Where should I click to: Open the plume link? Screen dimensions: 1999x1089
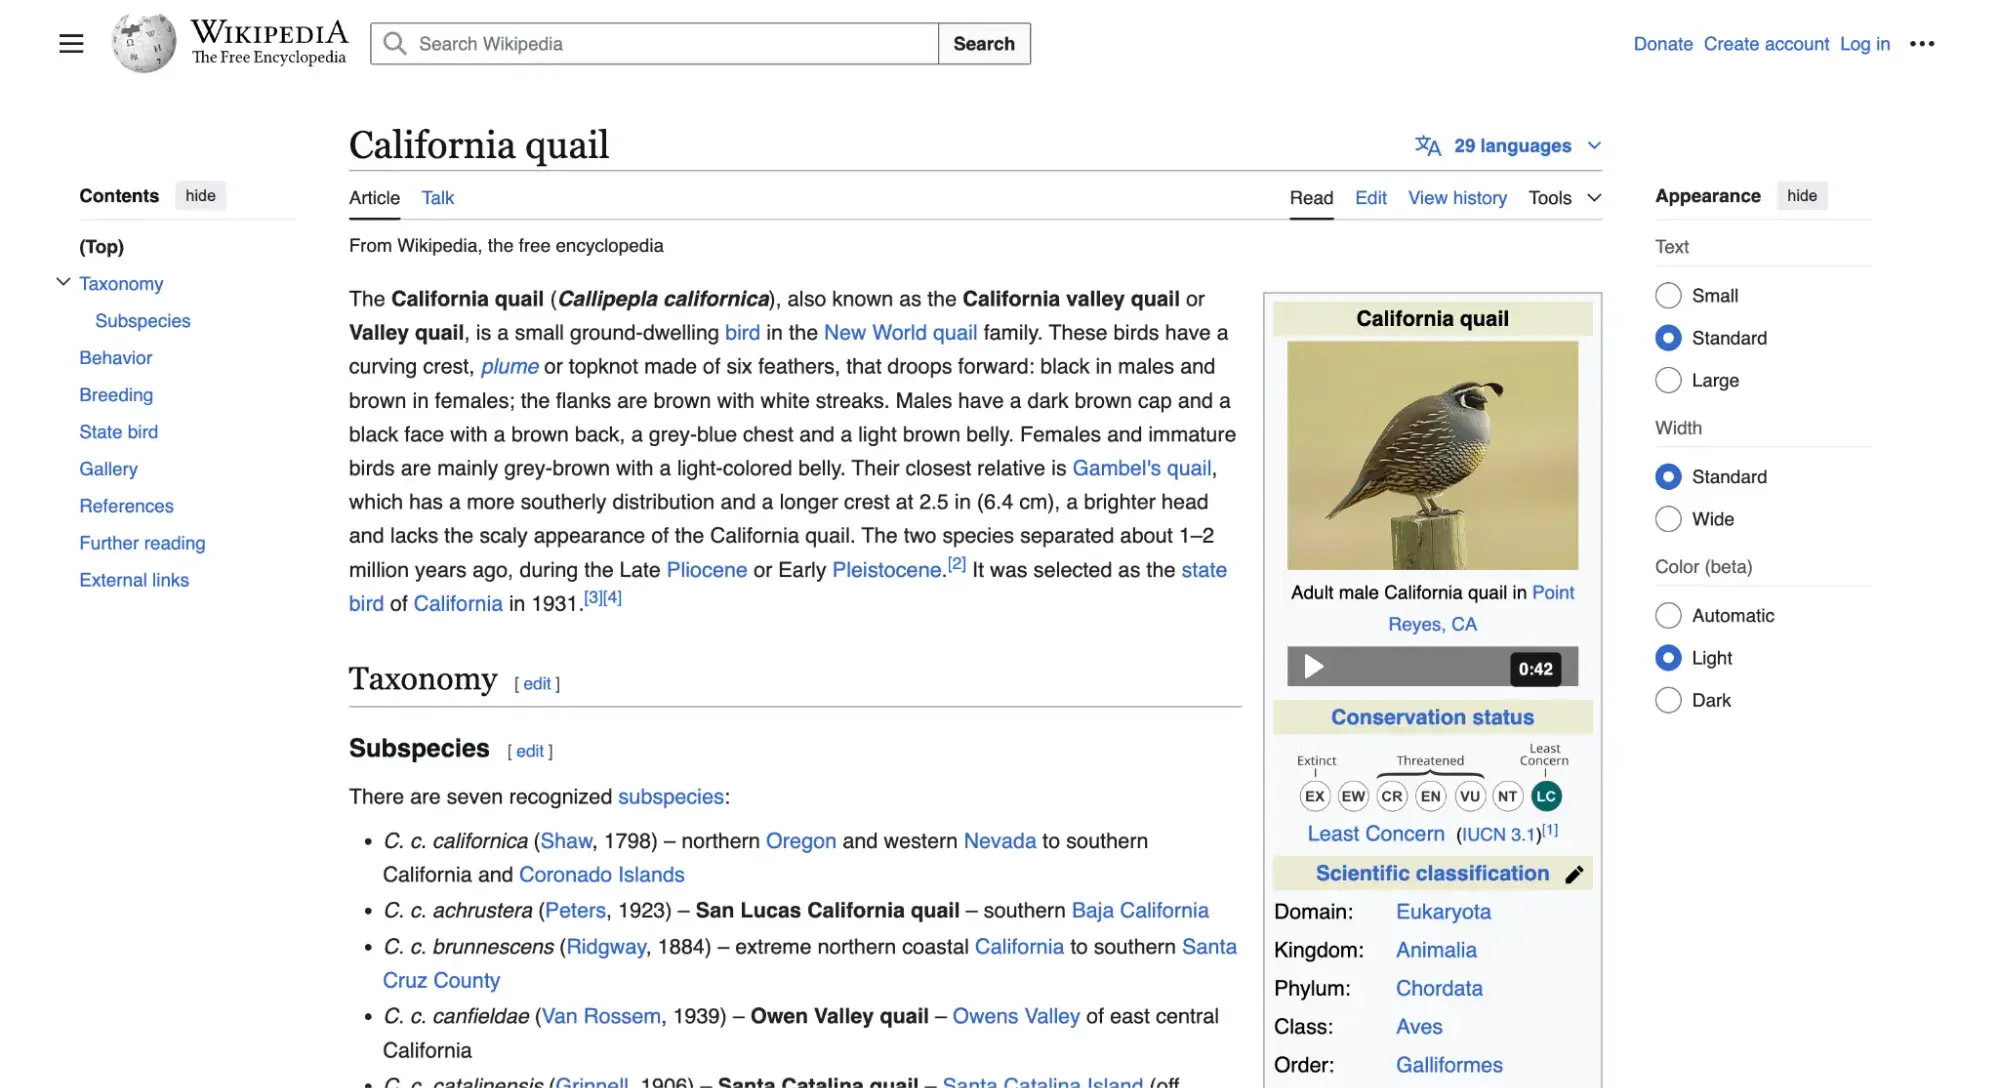[509, 367]
